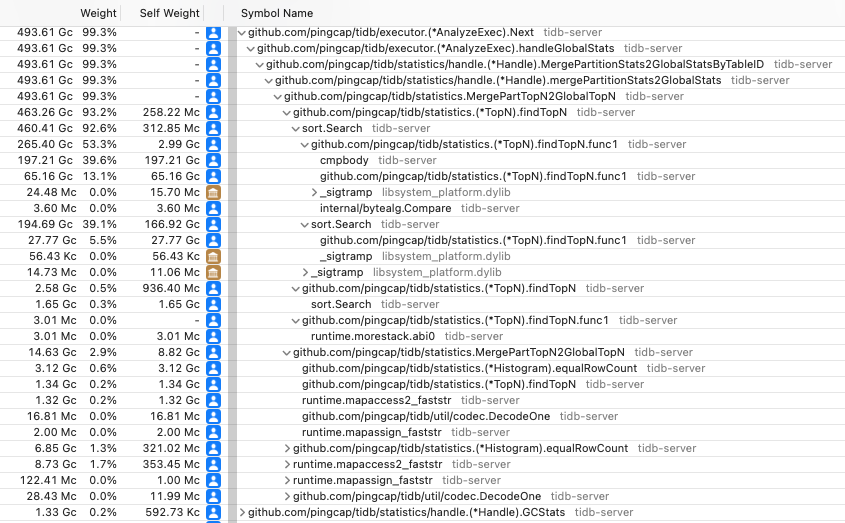Collapse the 2.58 Gc findTopN node
This screenshot has width=845, height=523.
pos(295,289)
